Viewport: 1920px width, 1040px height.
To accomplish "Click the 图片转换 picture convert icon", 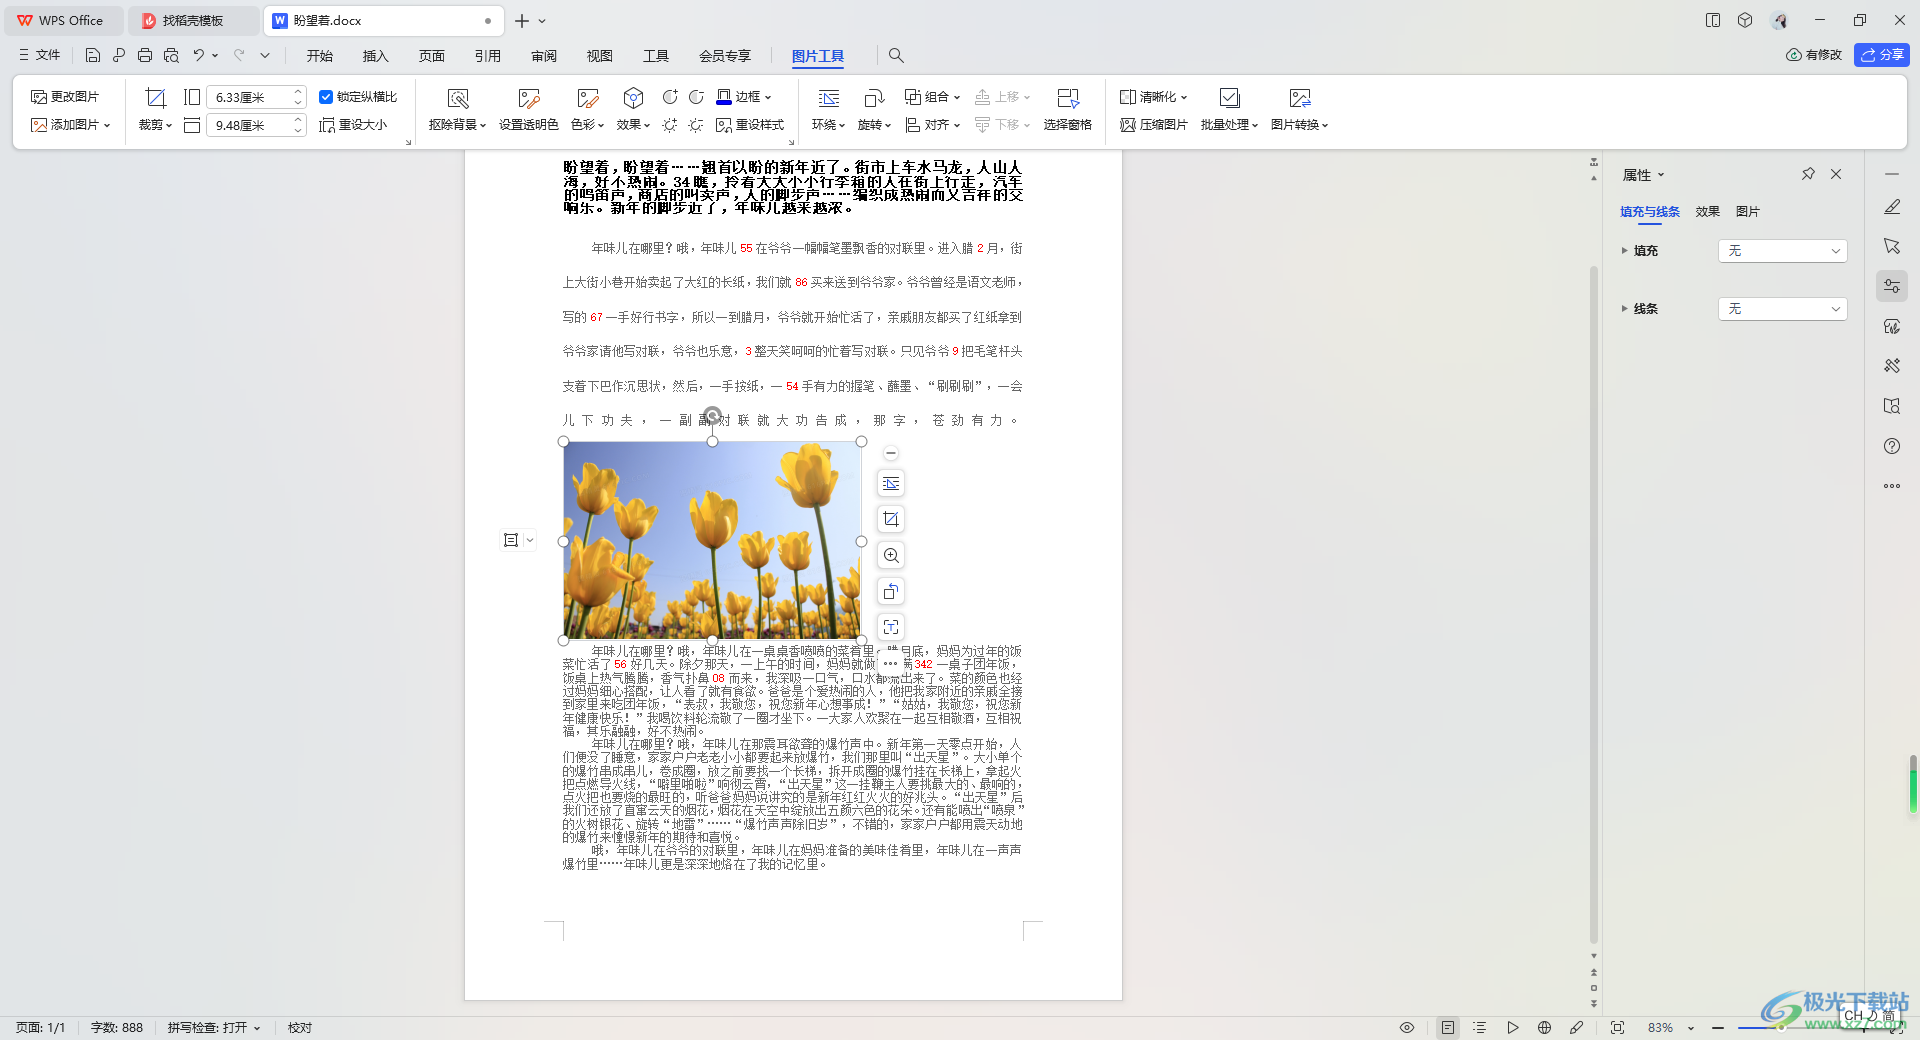I will [1300, 98].
